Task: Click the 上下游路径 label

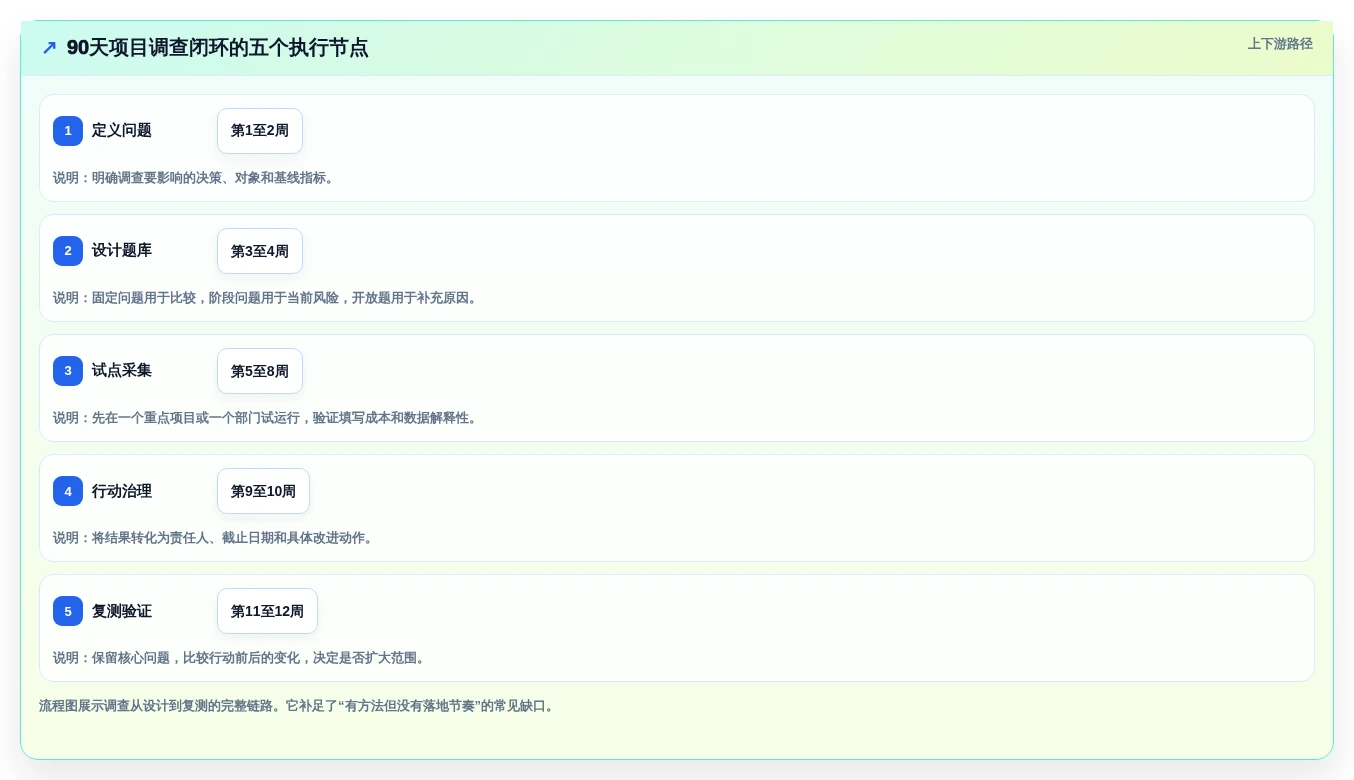Action: click(x=1280, y=44)
